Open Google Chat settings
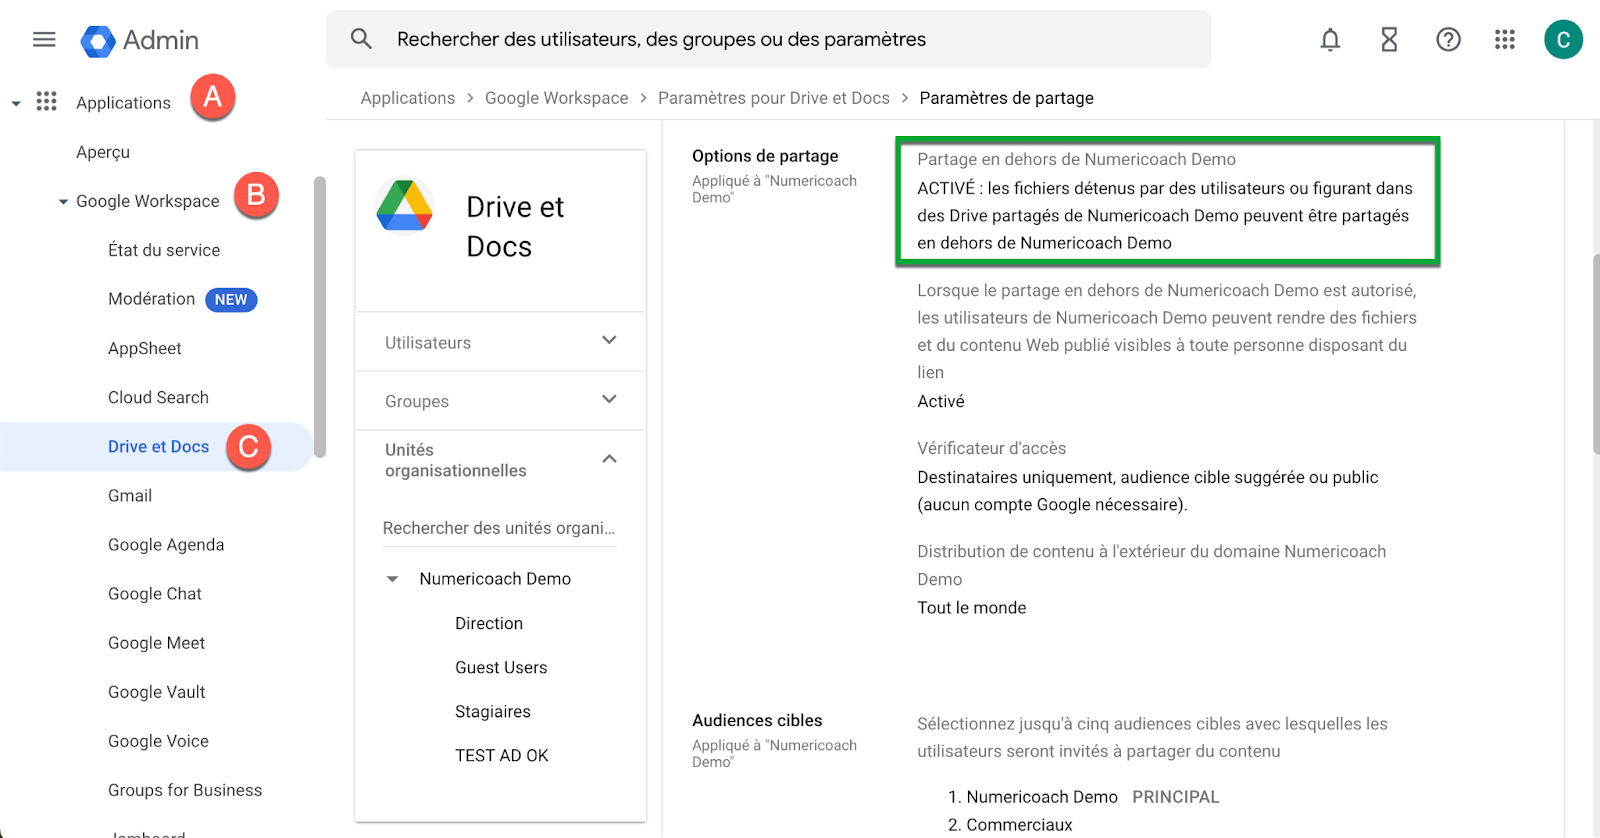The height and width of the screenshot is (838, 1600). [x=155, y=593]
